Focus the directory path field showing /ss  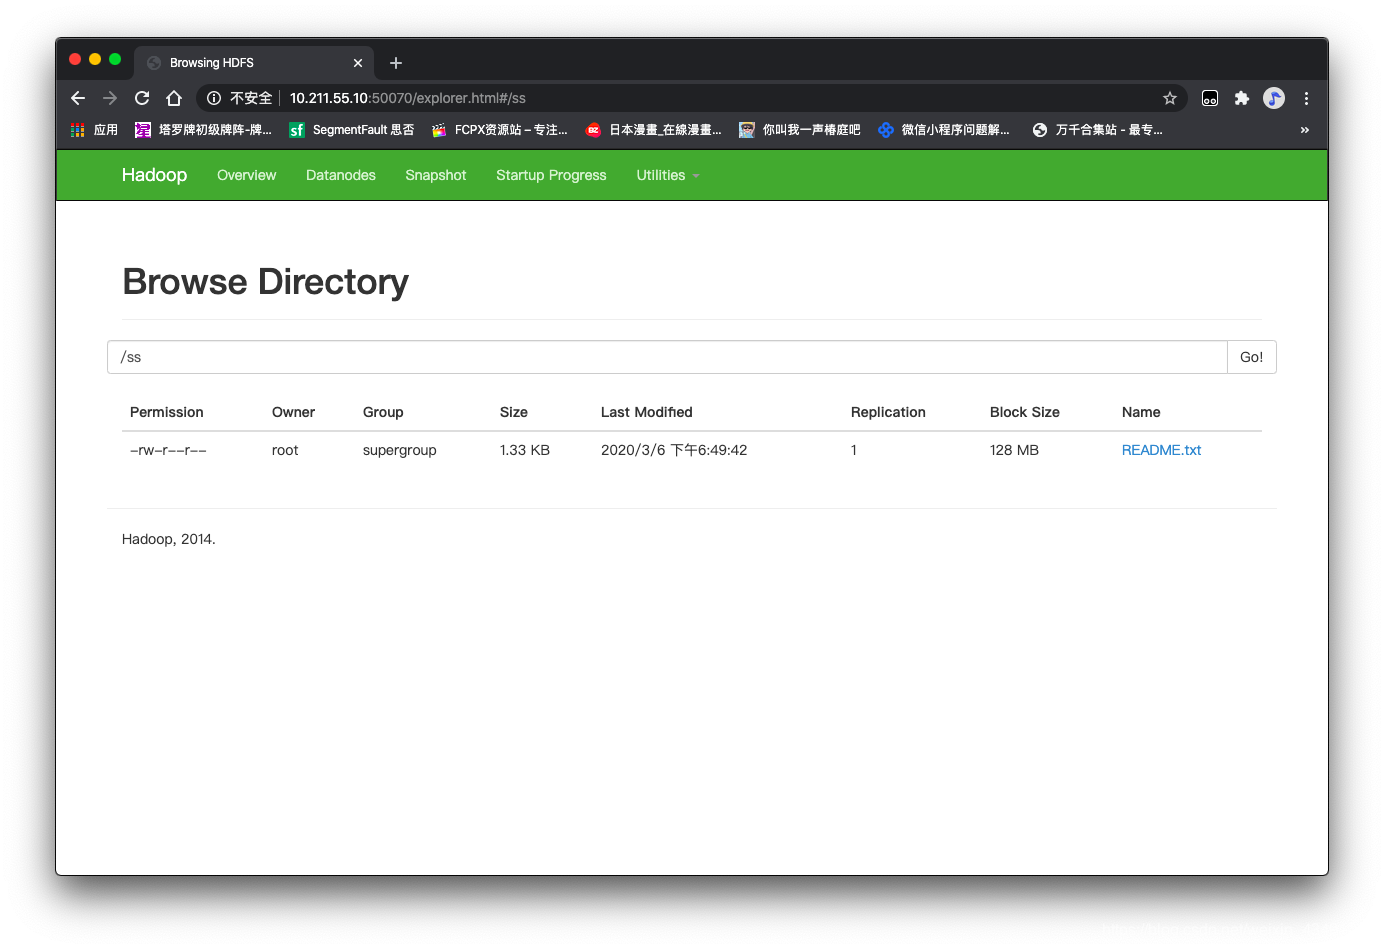pos(667,357)
